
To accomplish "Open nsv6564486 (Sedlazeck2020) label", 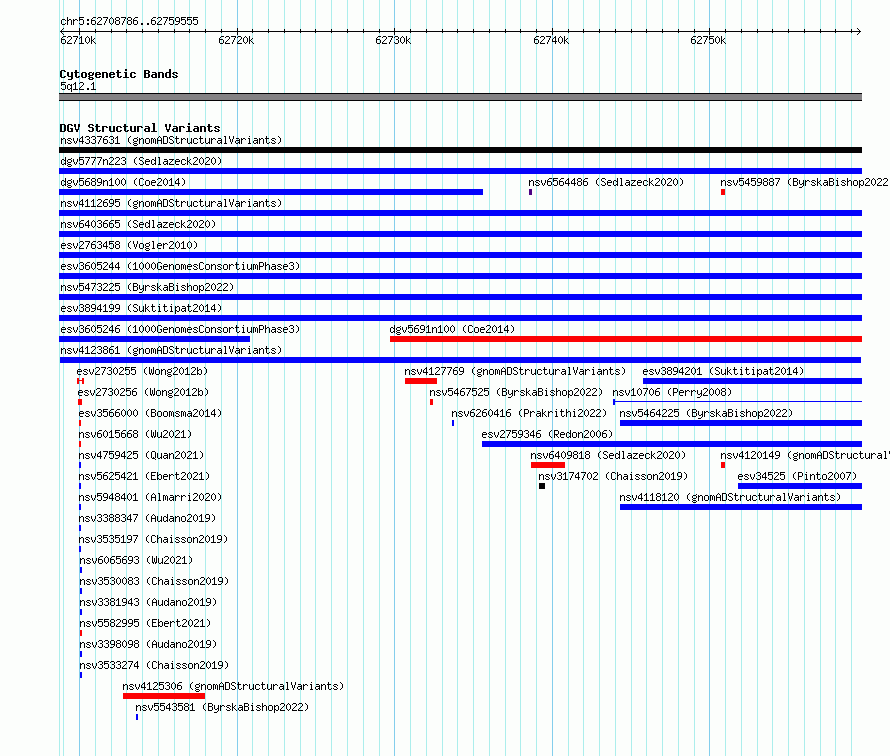I will [x=606, y=182].
